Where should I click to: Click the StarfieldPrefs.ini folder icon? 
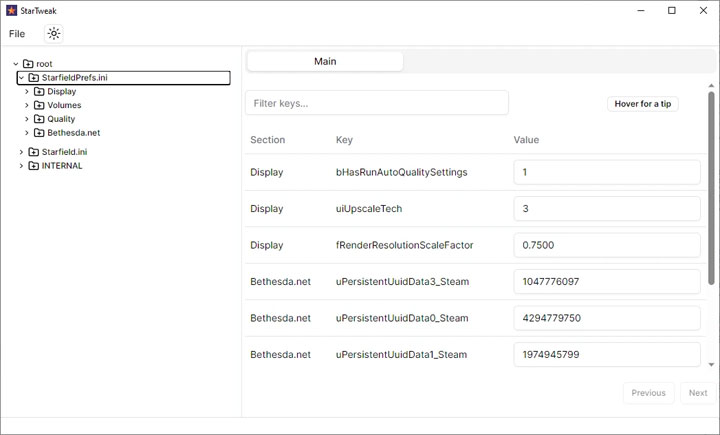coord(33,78)
